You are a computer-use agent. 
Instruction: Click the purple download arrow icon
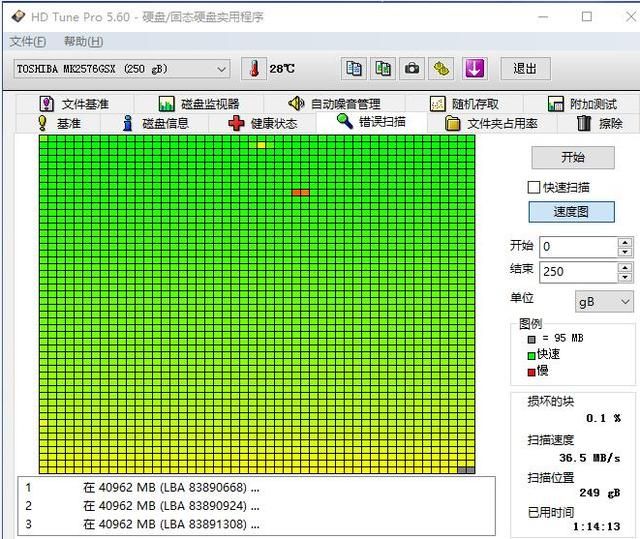coord(474,69)
